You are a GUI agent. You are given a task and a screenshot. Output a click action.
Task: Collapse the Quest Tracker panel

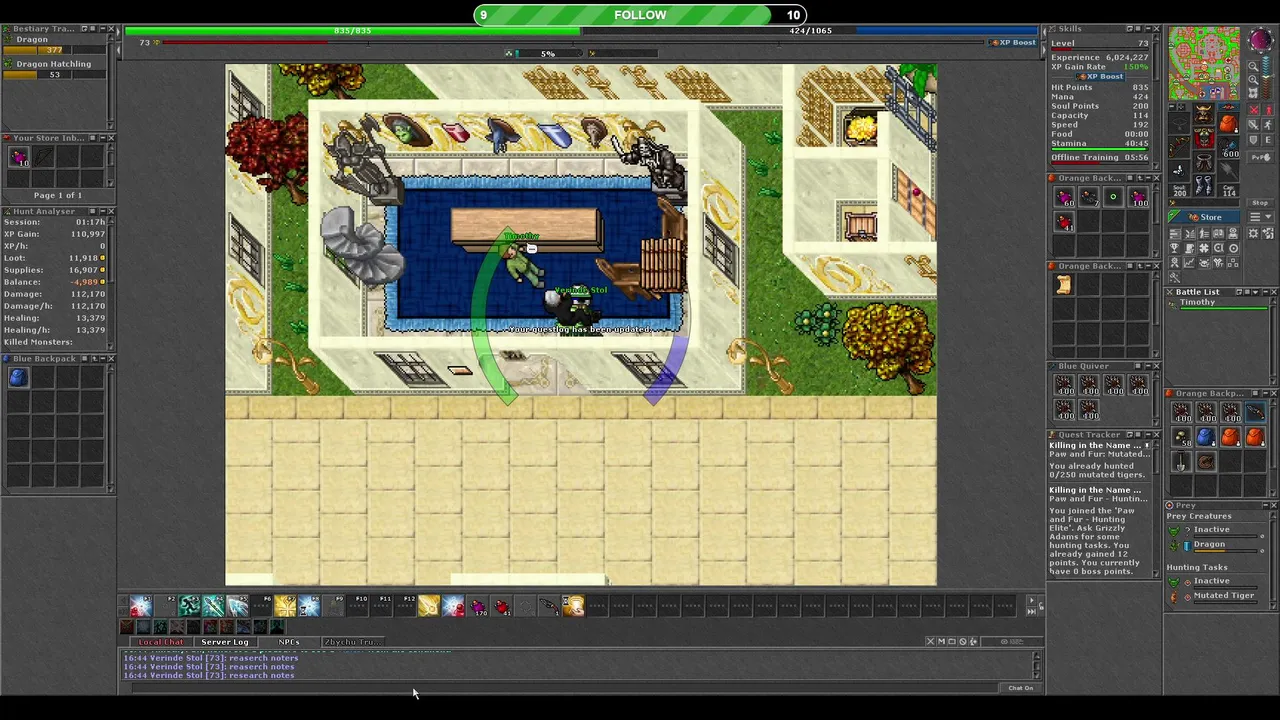pos(1148,434)
